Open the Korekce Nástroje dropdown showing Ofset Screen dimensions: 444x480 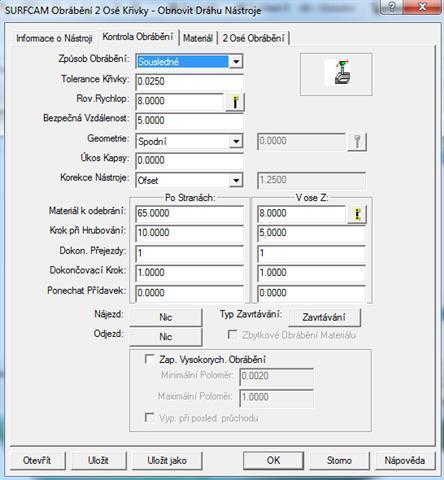coord(236,180)
